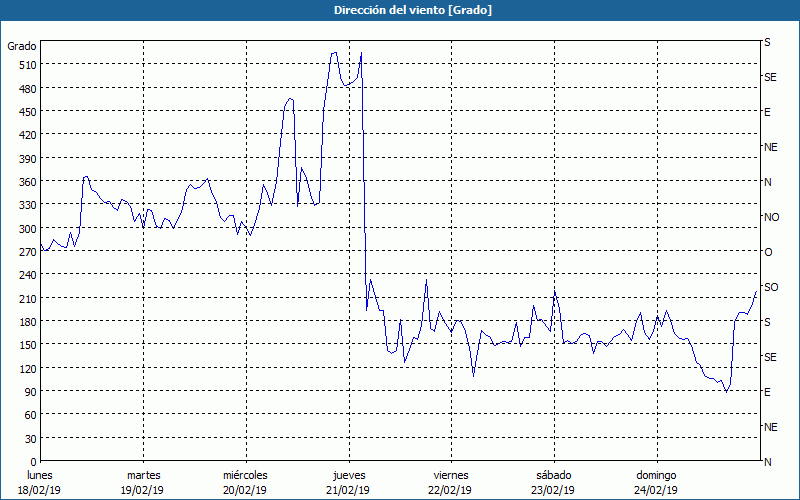The width and height of the screenshot is (800, 500).
Task: Click the date 21/02/19
Action: [348, 490]
